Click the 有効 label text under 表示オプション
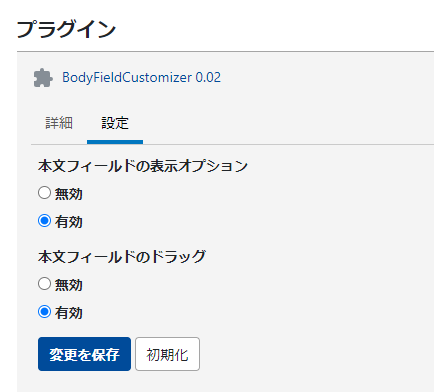Screen dimensions: 434x392 pos(69,222)
